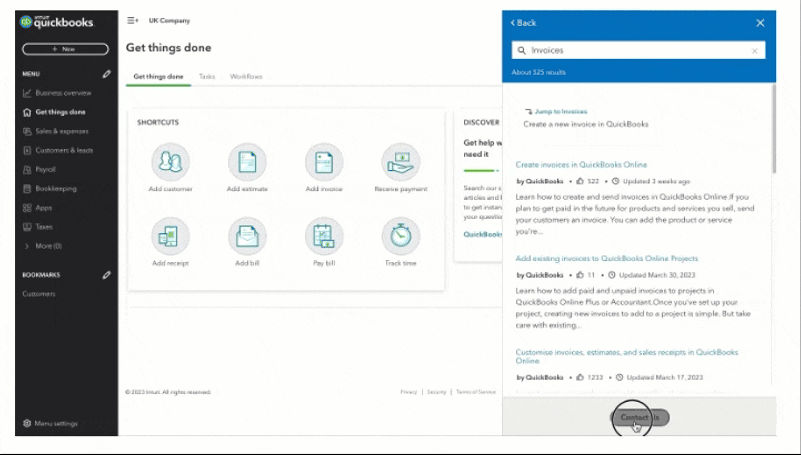Click the Add estimate shortcut icon

[x=247, y=162]
